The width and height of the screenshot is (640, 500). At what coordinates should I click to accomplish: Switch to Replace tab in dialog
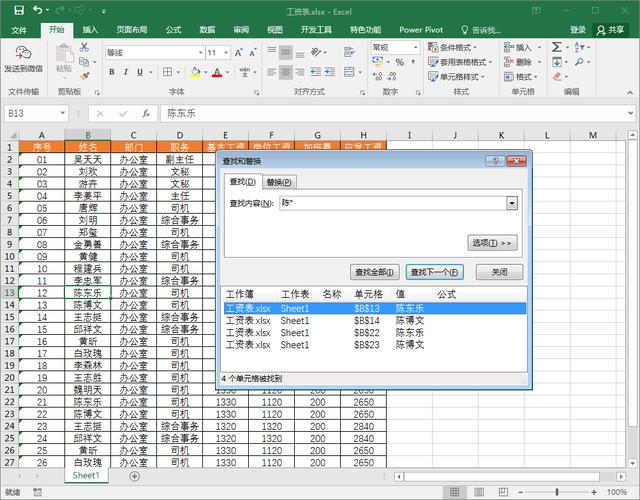pos(279,182)
